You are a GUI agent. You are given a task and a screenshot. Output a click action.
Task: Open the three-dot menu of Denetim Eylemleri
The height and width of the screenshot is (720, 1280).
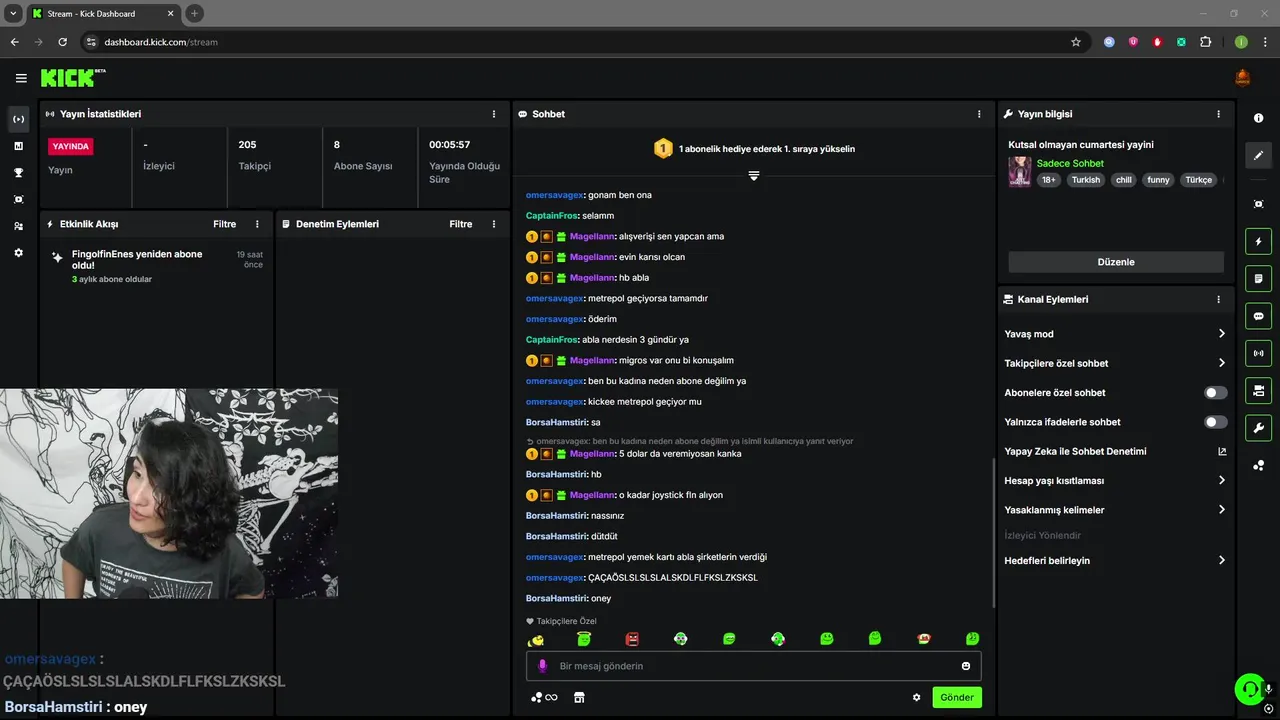pyautogui.click(x=493, y=224)
